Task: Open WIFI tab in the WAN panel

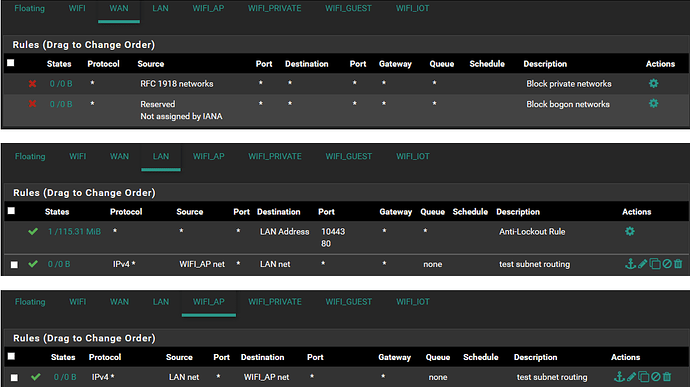Action: [x=77, y=8]
